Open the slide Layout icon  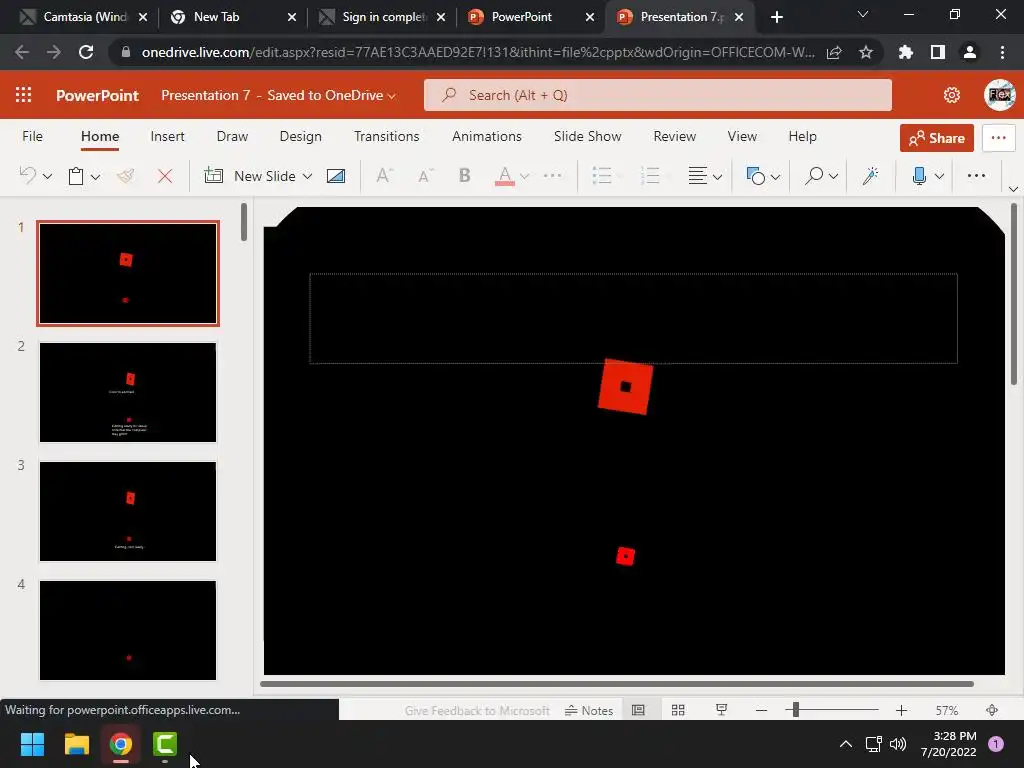(x=336, y=176)
